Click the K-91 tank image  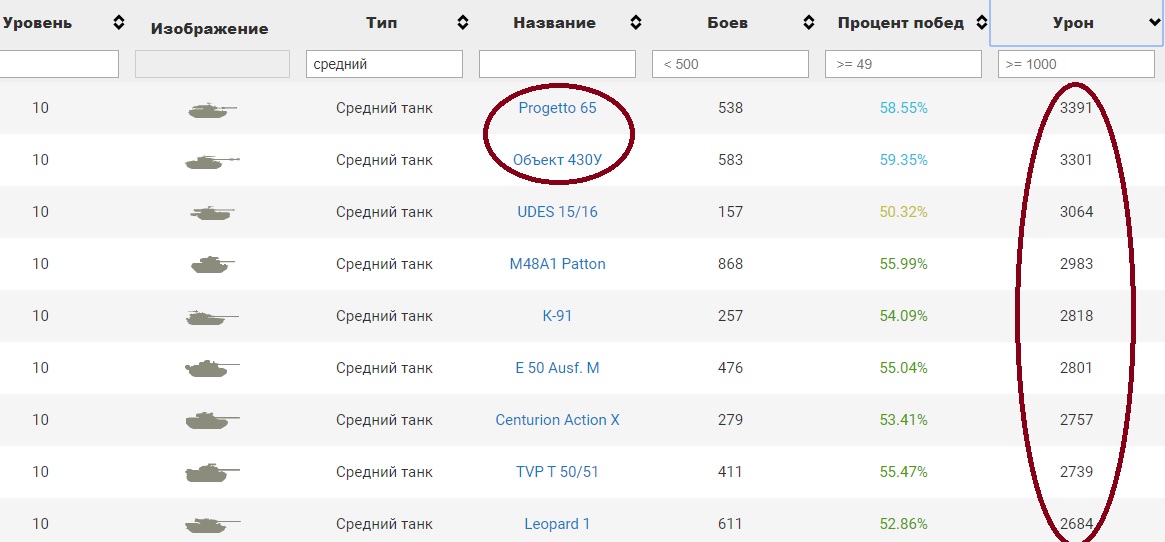point(212,317)
